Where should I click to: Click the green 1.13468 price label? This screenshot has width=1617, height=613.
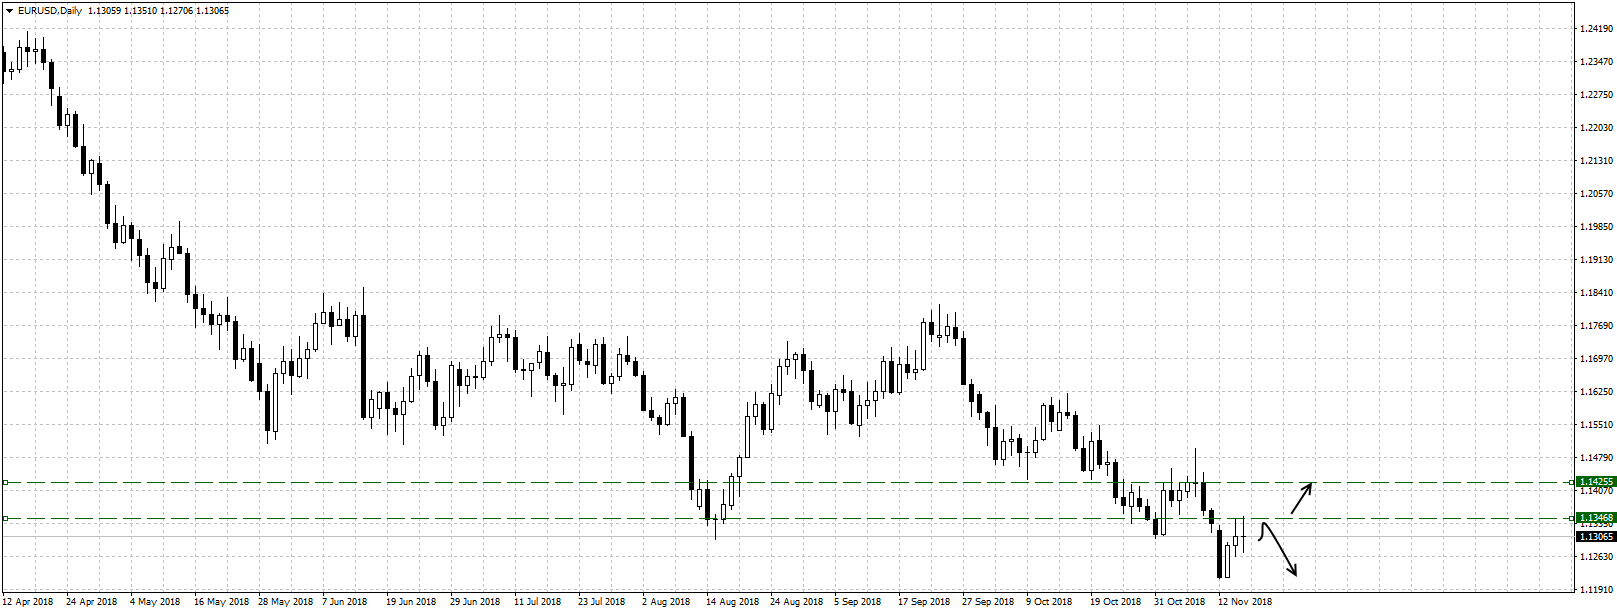click(x=1595, y=518)
